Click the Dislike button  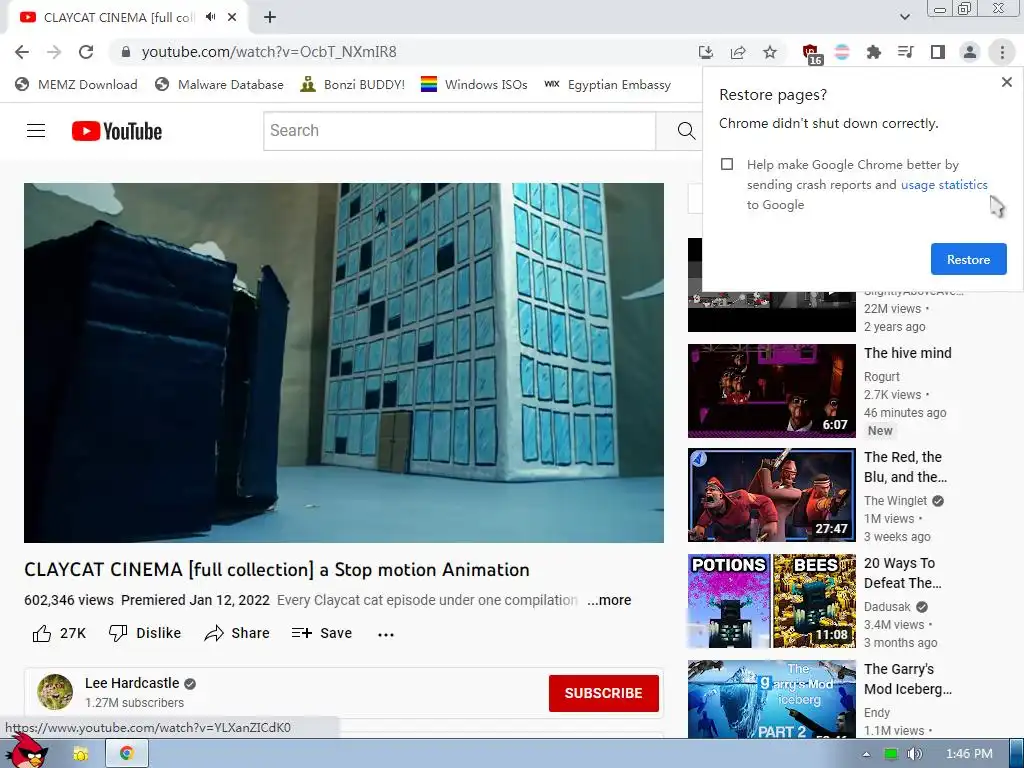(145, 633)
